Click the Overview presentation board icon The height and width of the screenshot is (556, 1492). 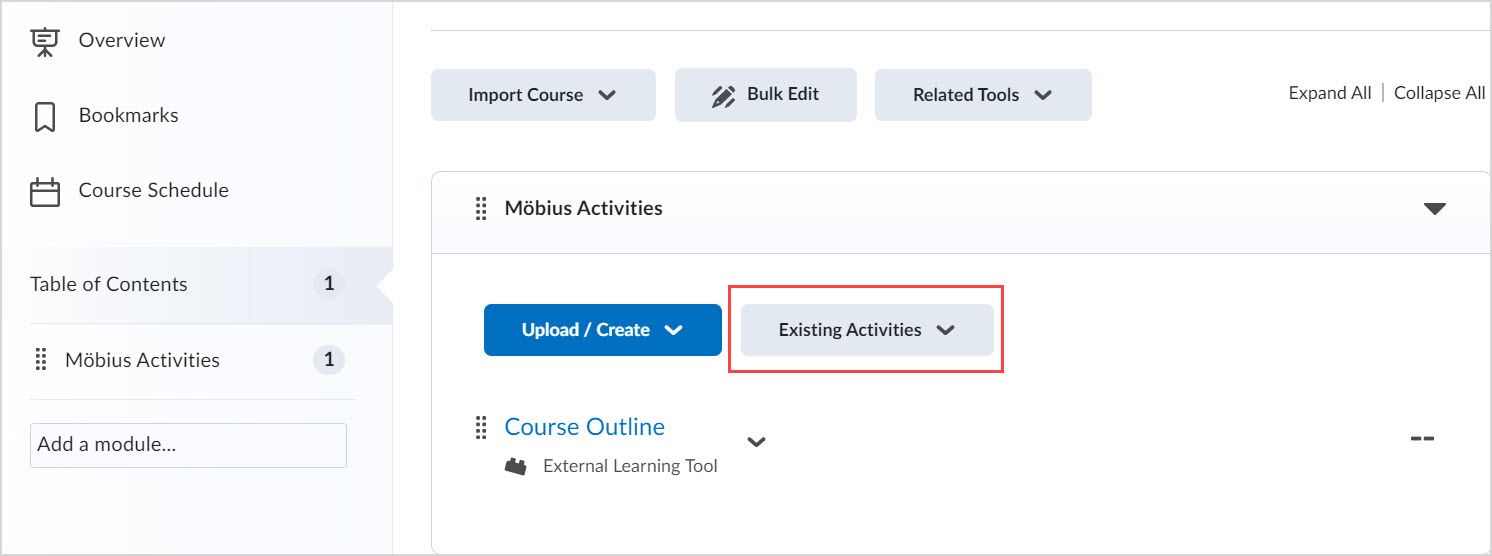(x=44, y=40)
